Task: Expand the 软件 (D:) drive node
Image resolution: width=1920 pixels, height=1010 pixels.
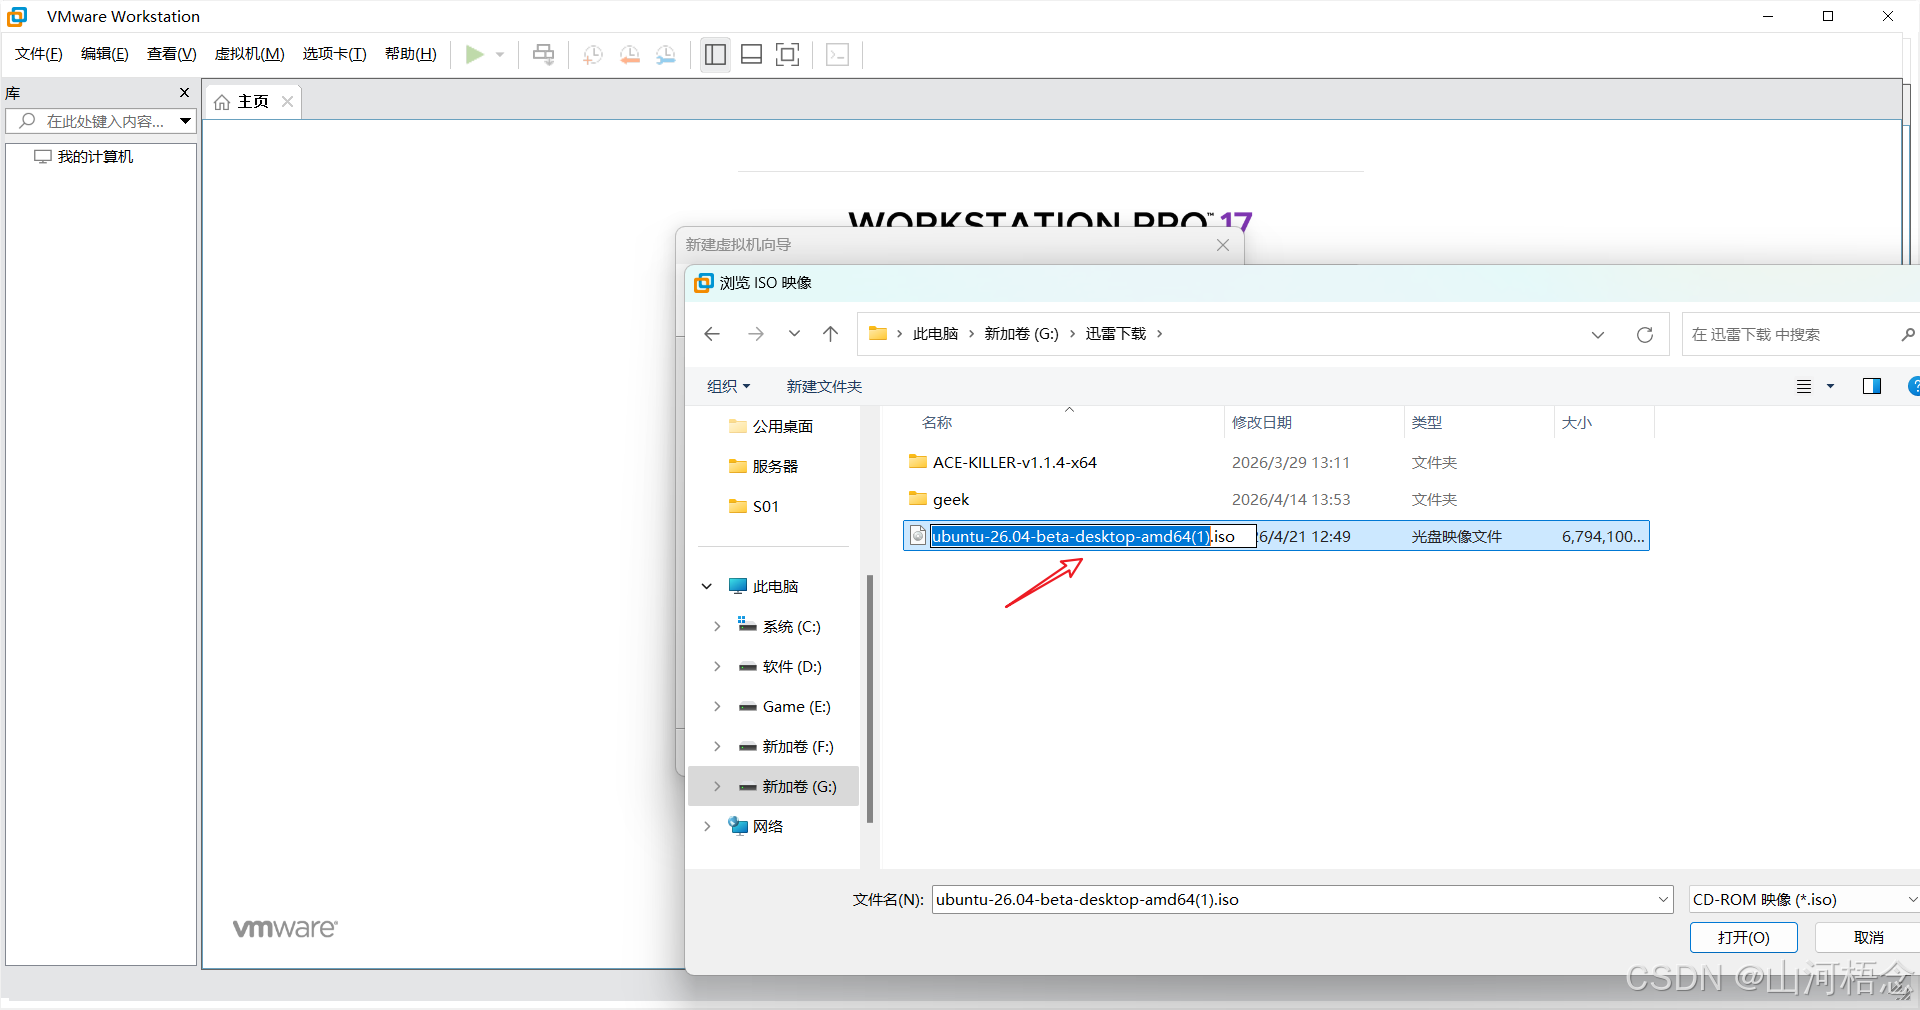Action: pyautogui.click(x=717, y=667)
